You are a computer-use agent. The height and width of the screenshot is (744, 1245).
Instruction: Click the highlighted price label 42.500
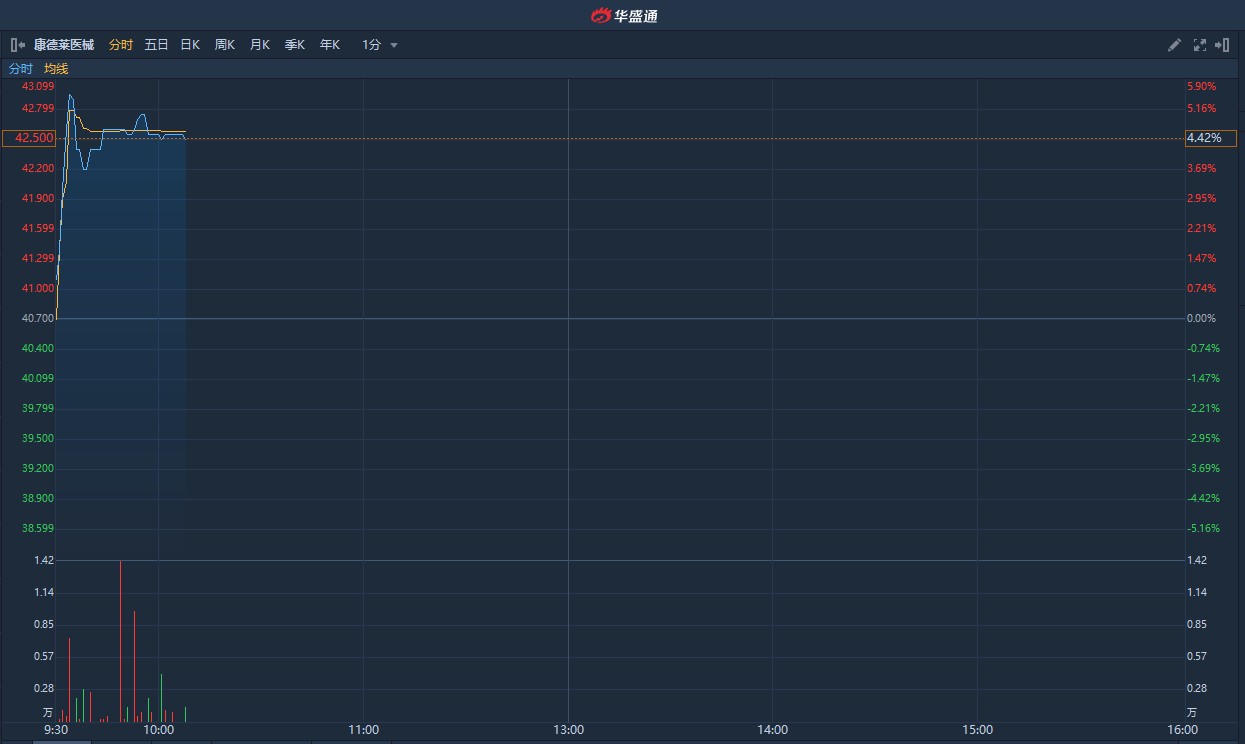[31, 138]
